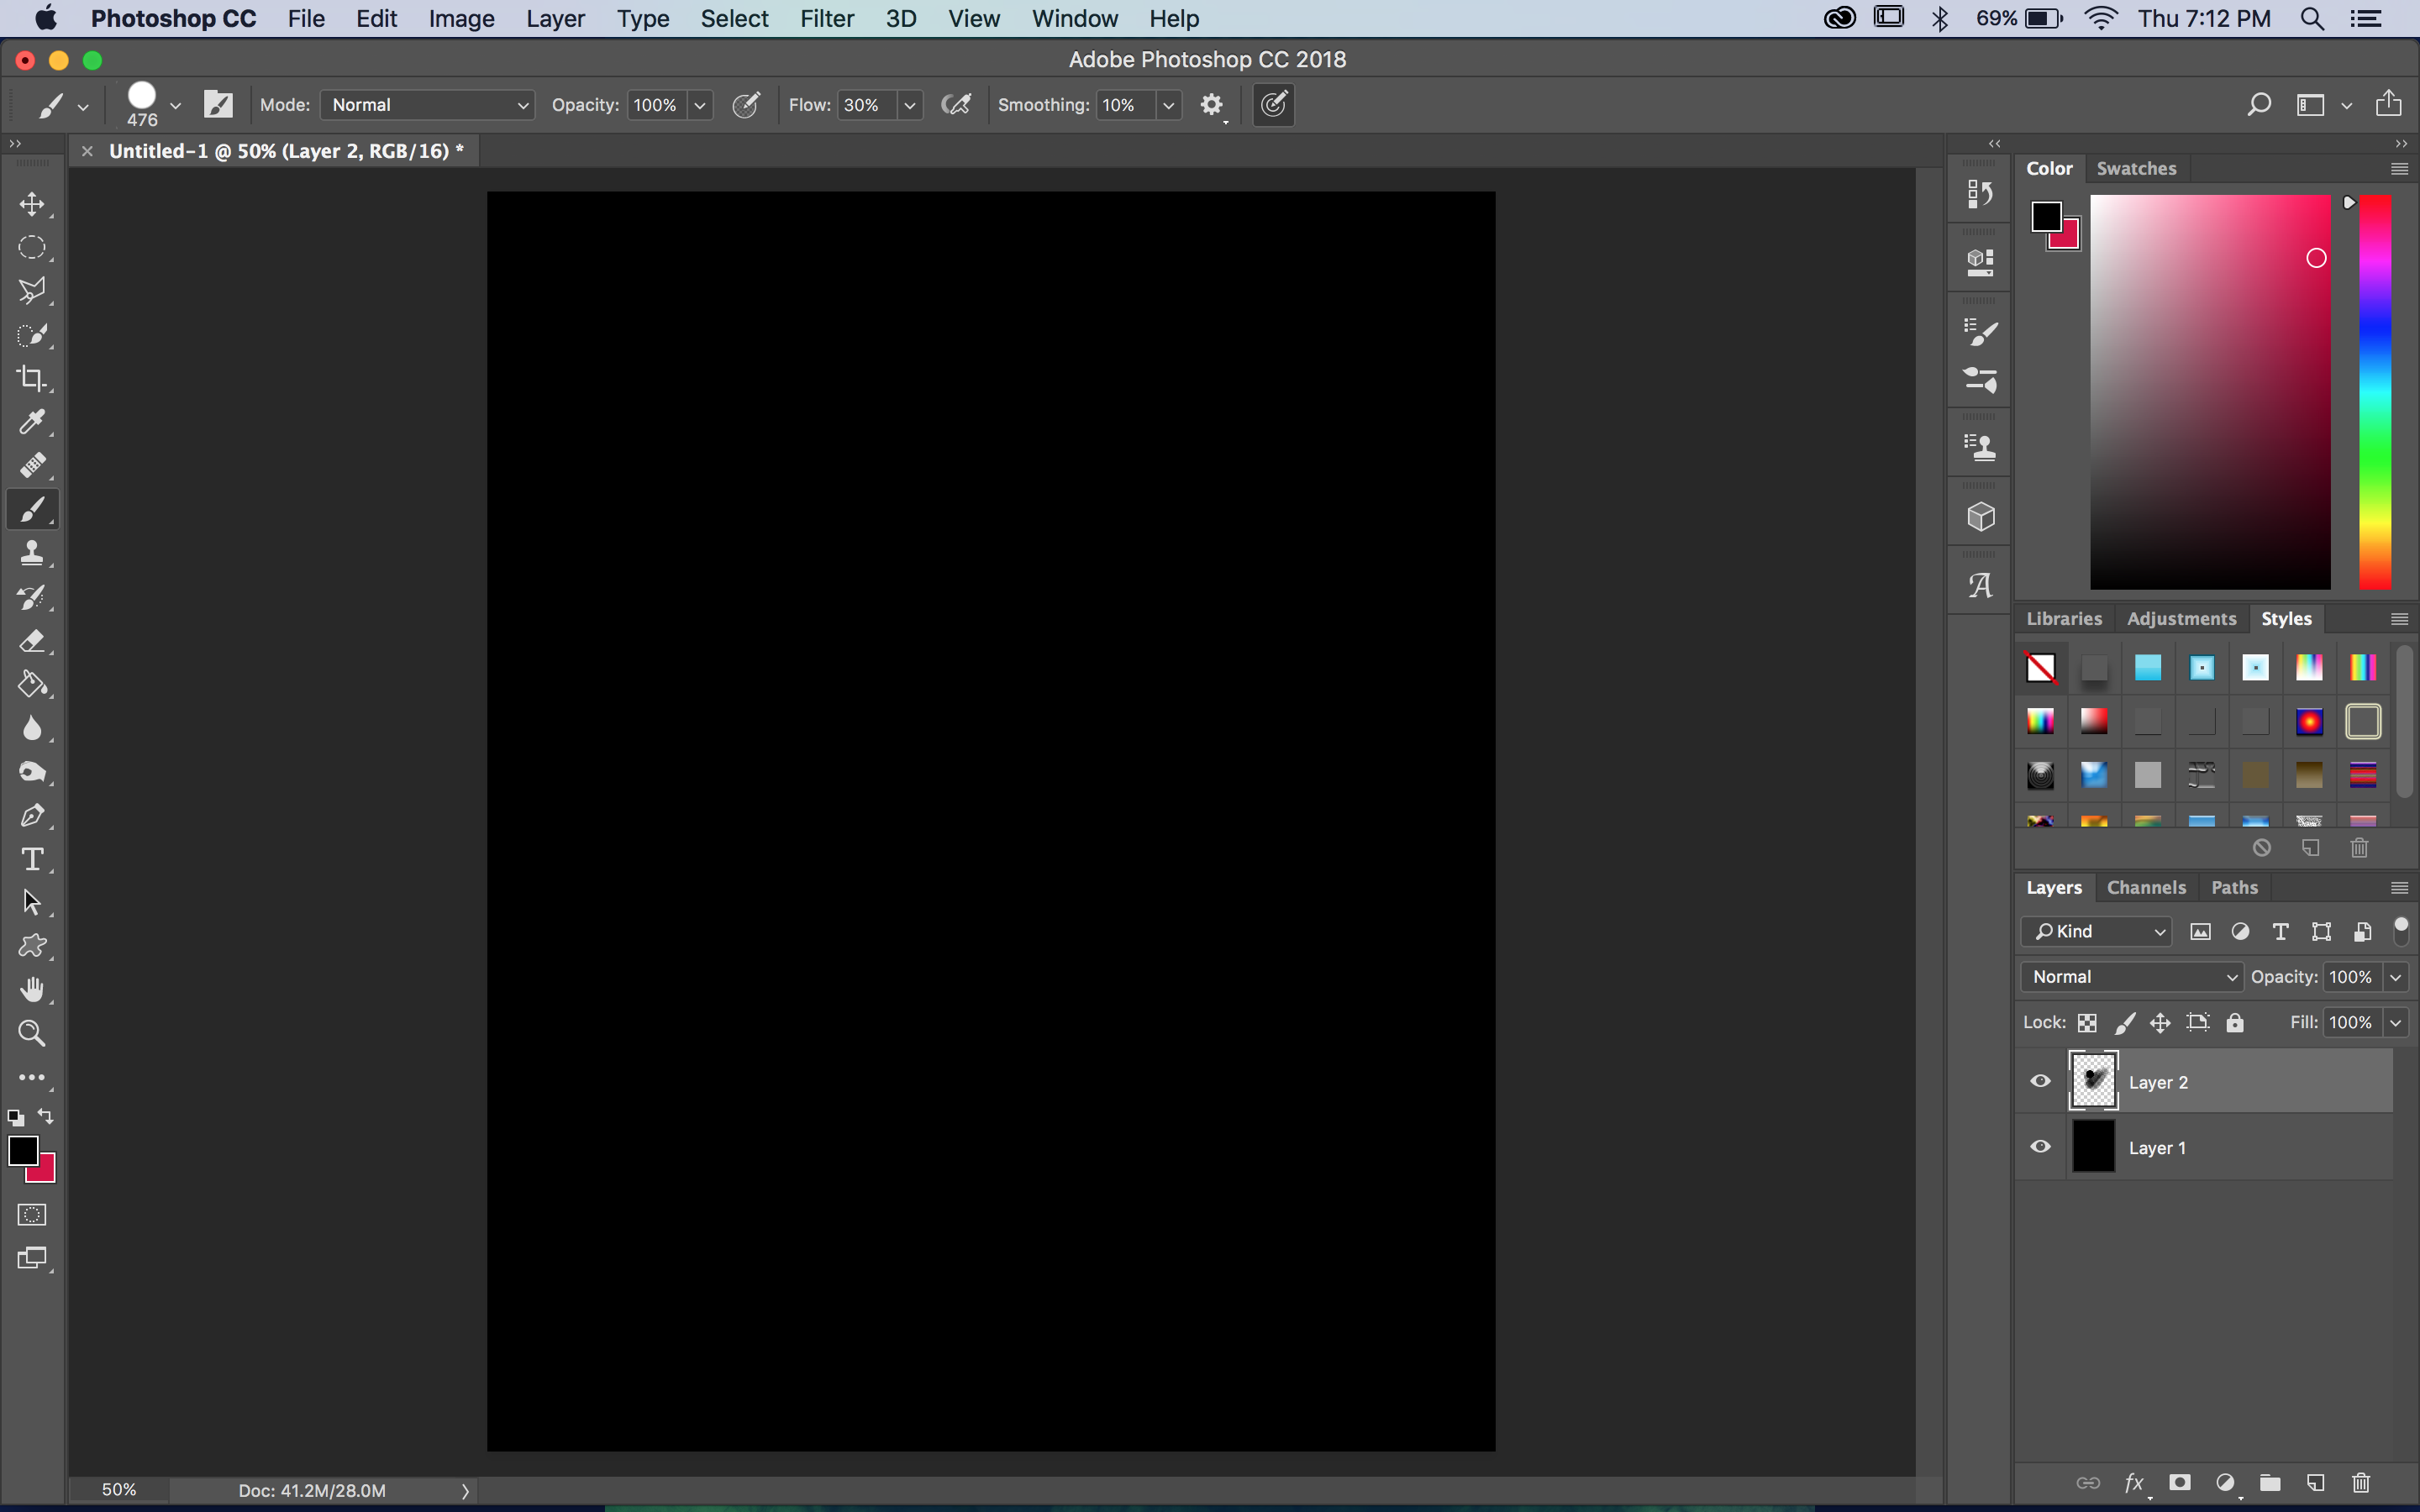Select the Move tool
Screen dimensions: 2420x1512
(32, 204)
